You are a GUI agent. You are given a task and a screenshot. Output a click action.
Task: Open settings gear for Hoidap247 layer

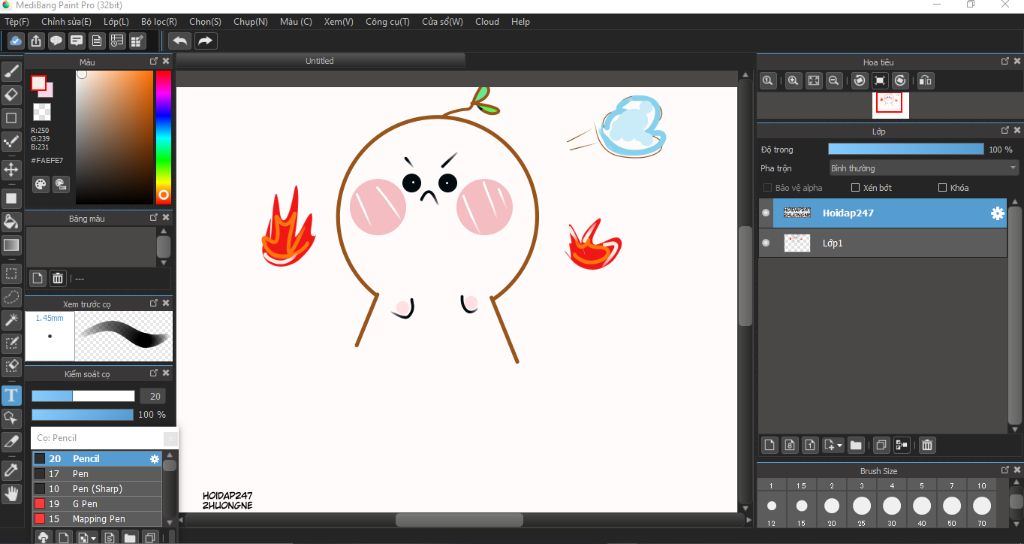pyautogui.click(x=997, y=213)
